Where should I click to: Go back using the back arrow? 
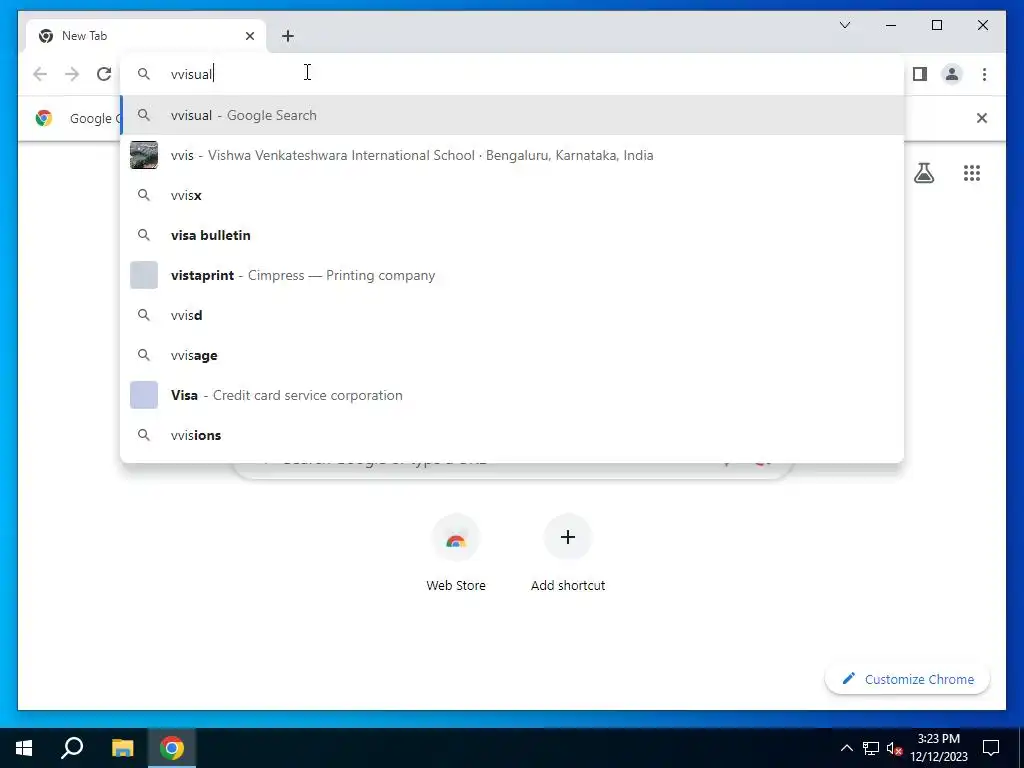pyautogui.click(x=40, y=74)
